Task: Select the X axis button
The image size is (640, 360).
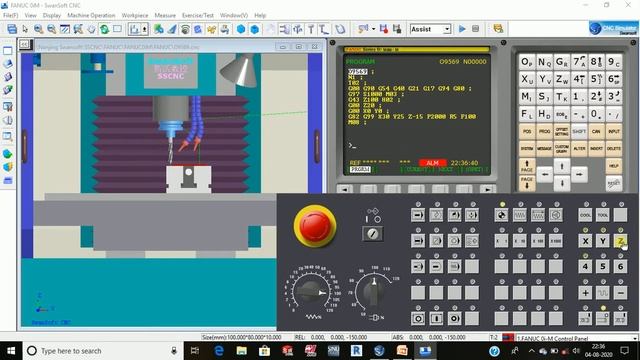Action: tap(585, 241)
